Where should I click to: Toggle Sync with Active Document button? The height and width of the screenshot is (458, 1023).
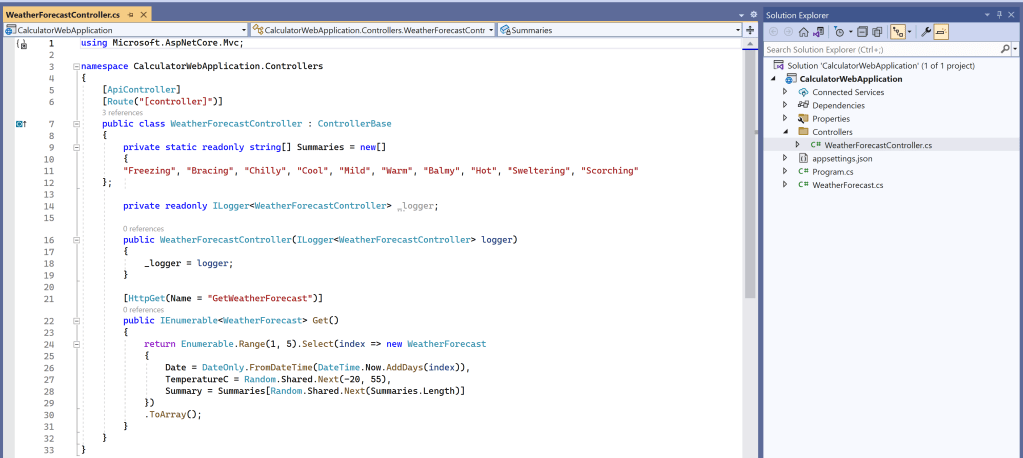pyautogui.click(x=899, y=31)
